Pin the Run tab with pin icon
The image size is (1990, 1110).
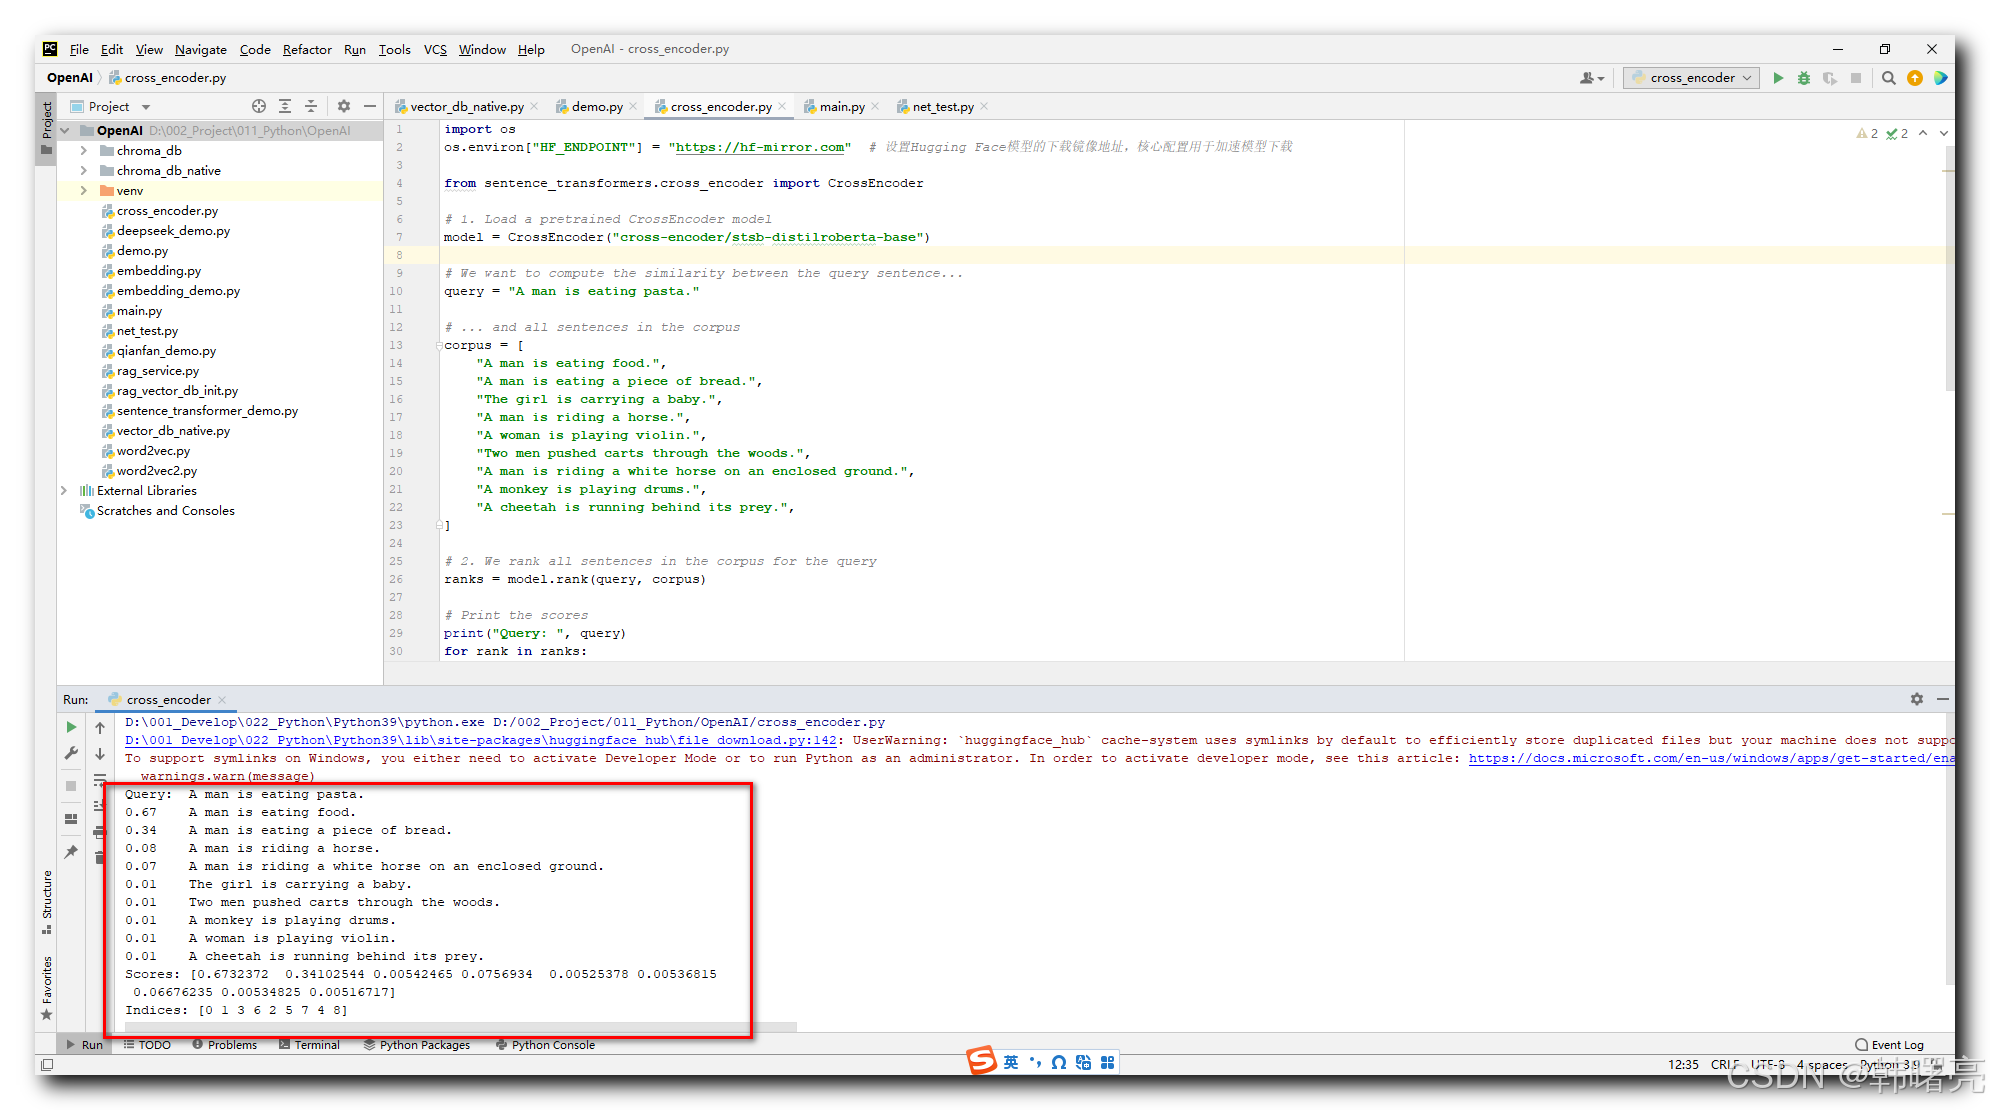pyautogui.click(x=71, y=852)
